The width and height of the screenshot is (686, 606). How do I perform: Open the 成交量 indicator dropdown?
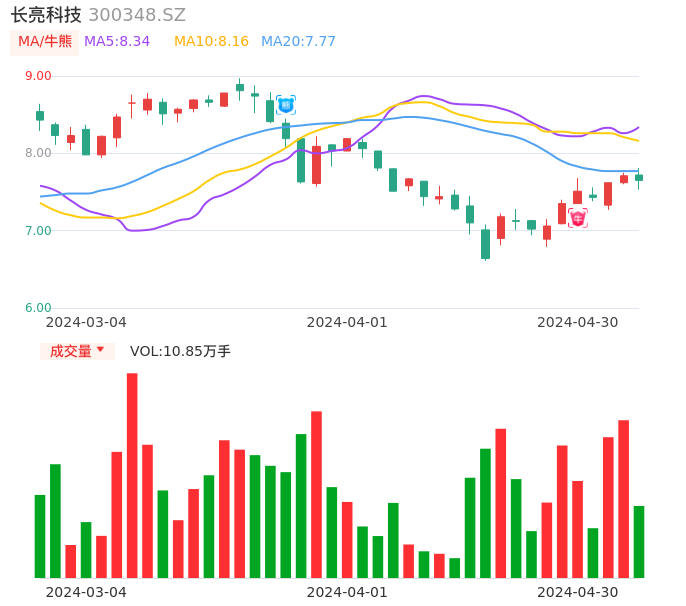[x=77, y=351]
